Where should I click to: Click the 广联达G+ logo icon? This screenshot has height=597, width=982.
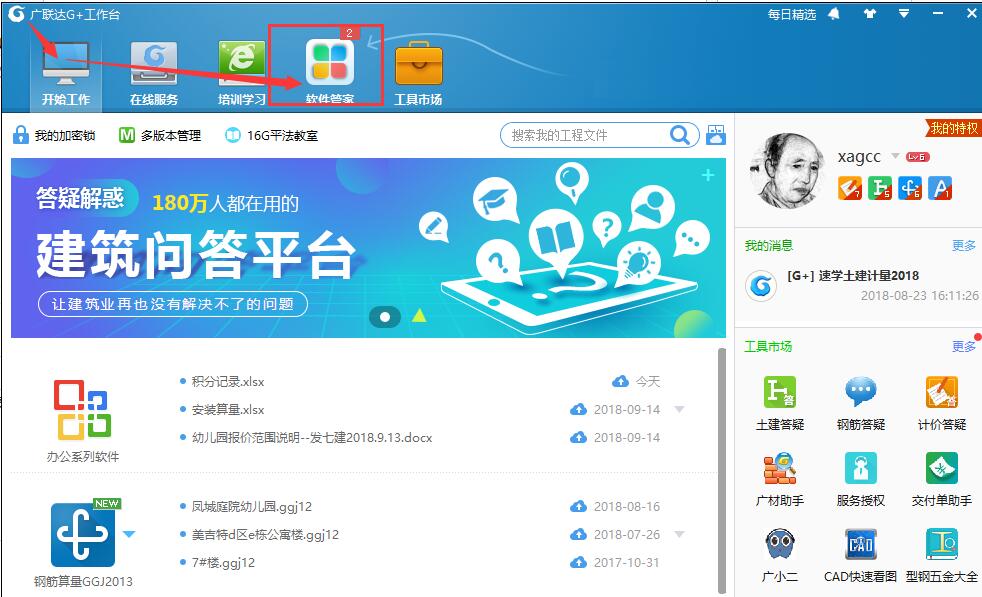[x=17, y=13]
